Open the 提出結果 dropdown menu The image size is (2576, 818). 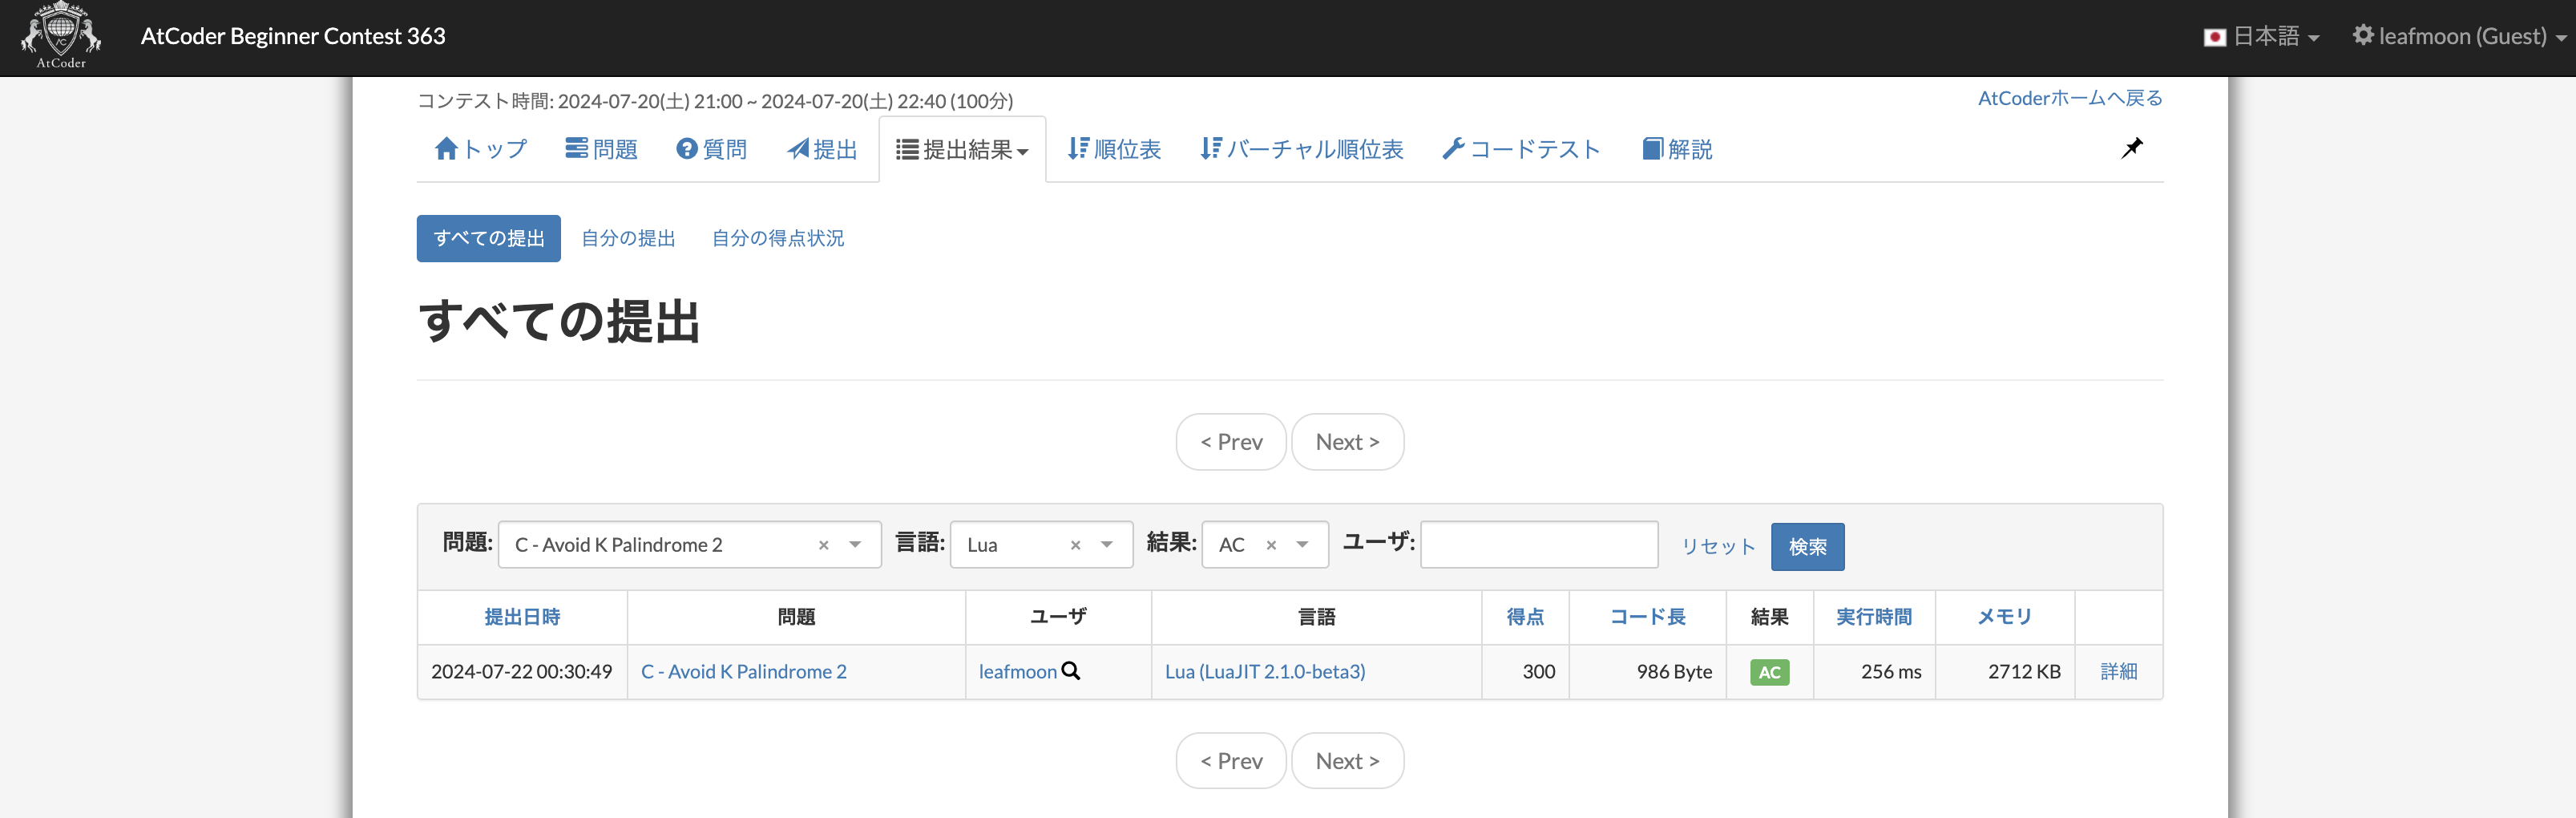961,148
